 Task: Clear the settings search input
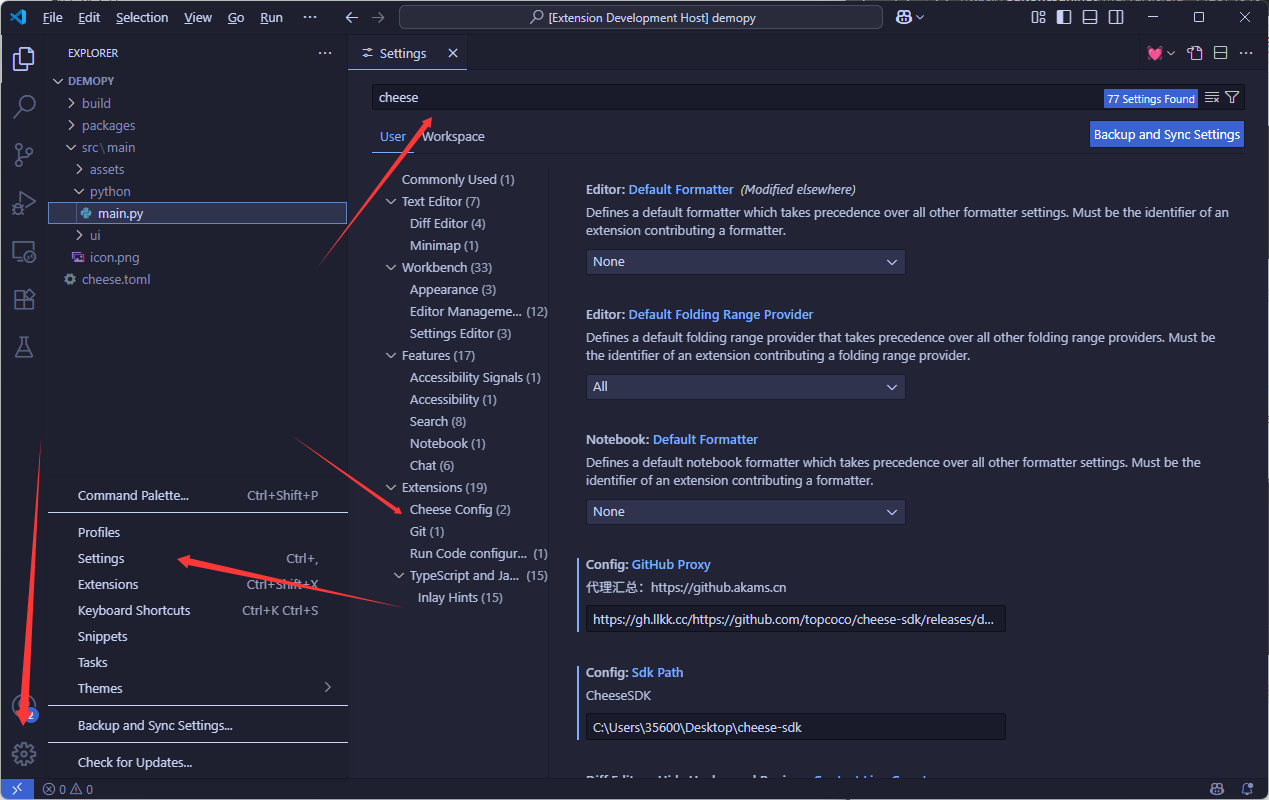click(x=1211, y=97)
